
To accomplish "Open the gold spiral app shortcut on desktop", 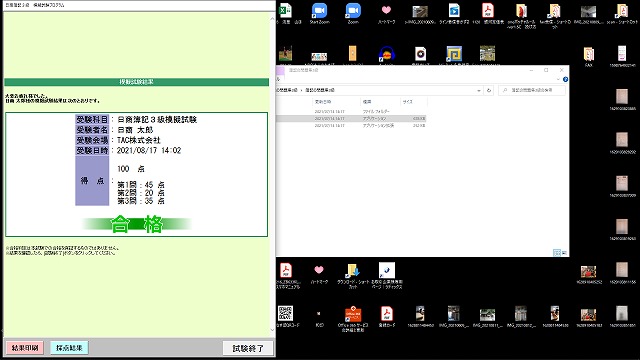I will coord(454,54).
